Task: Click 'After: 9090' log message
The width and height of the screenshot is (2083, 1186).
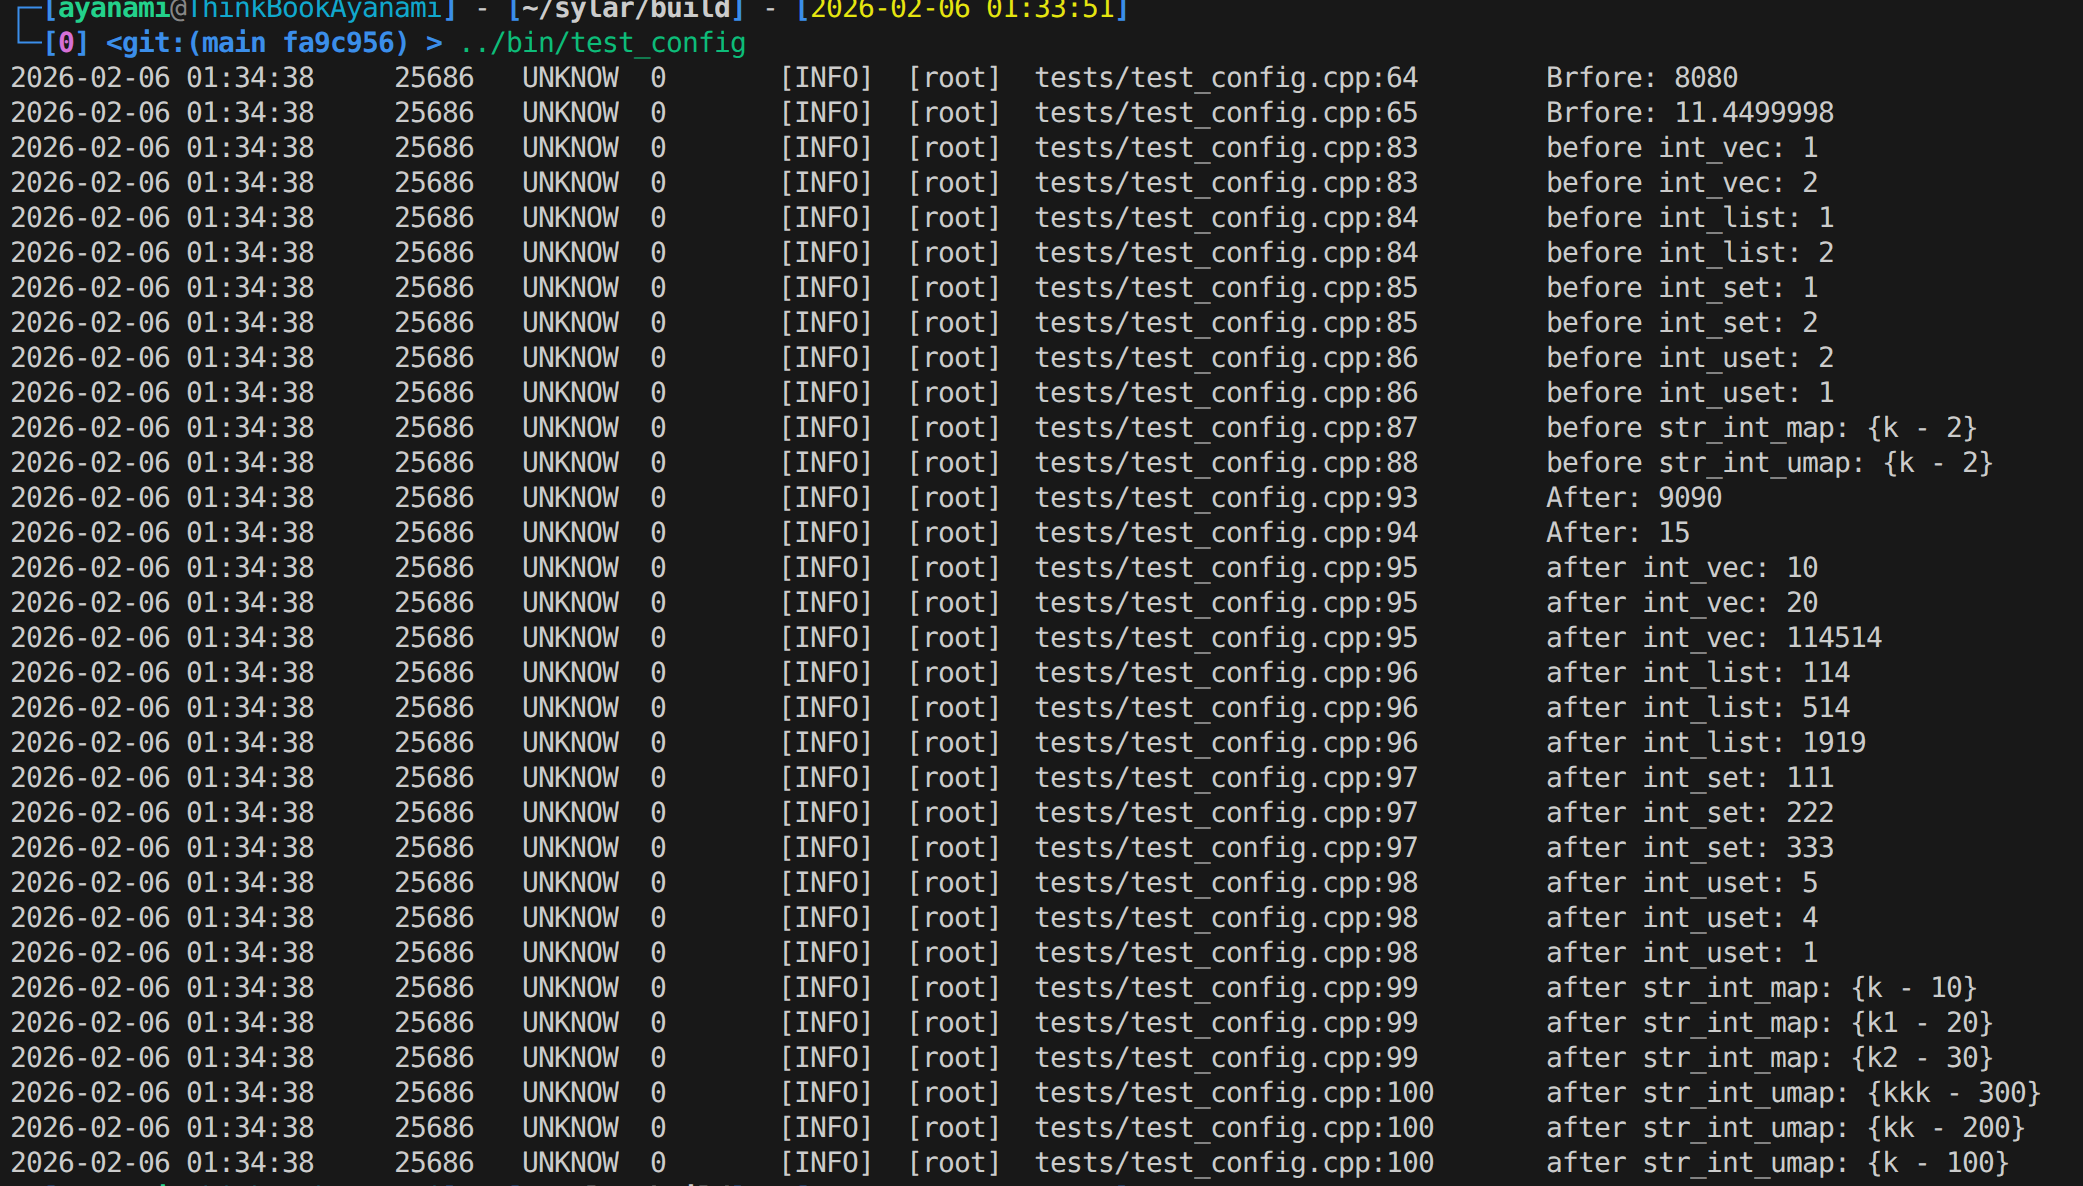Action: [1633, 498]
